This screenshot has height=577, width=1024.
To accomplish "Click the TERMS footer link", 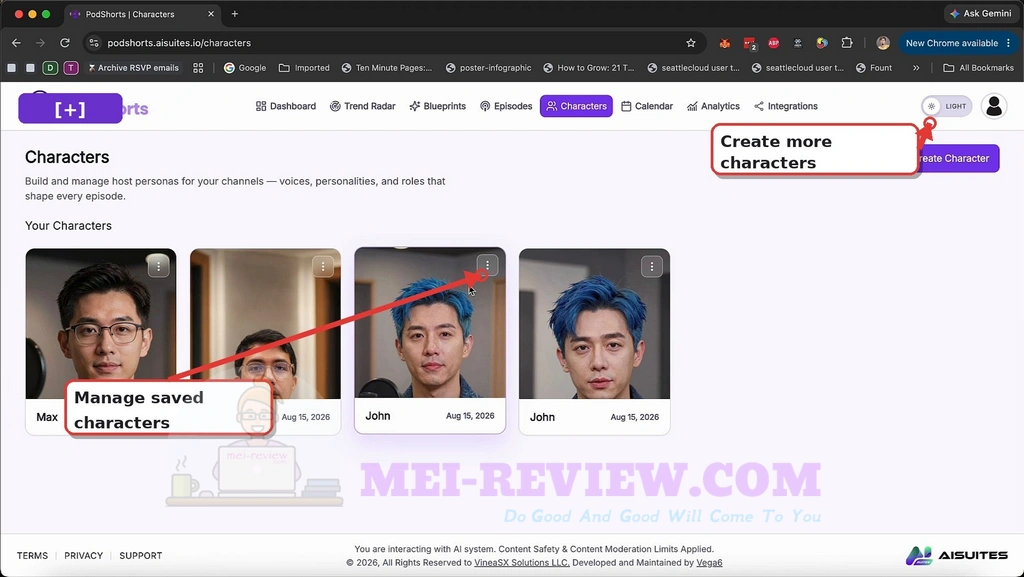I will 32,555.
